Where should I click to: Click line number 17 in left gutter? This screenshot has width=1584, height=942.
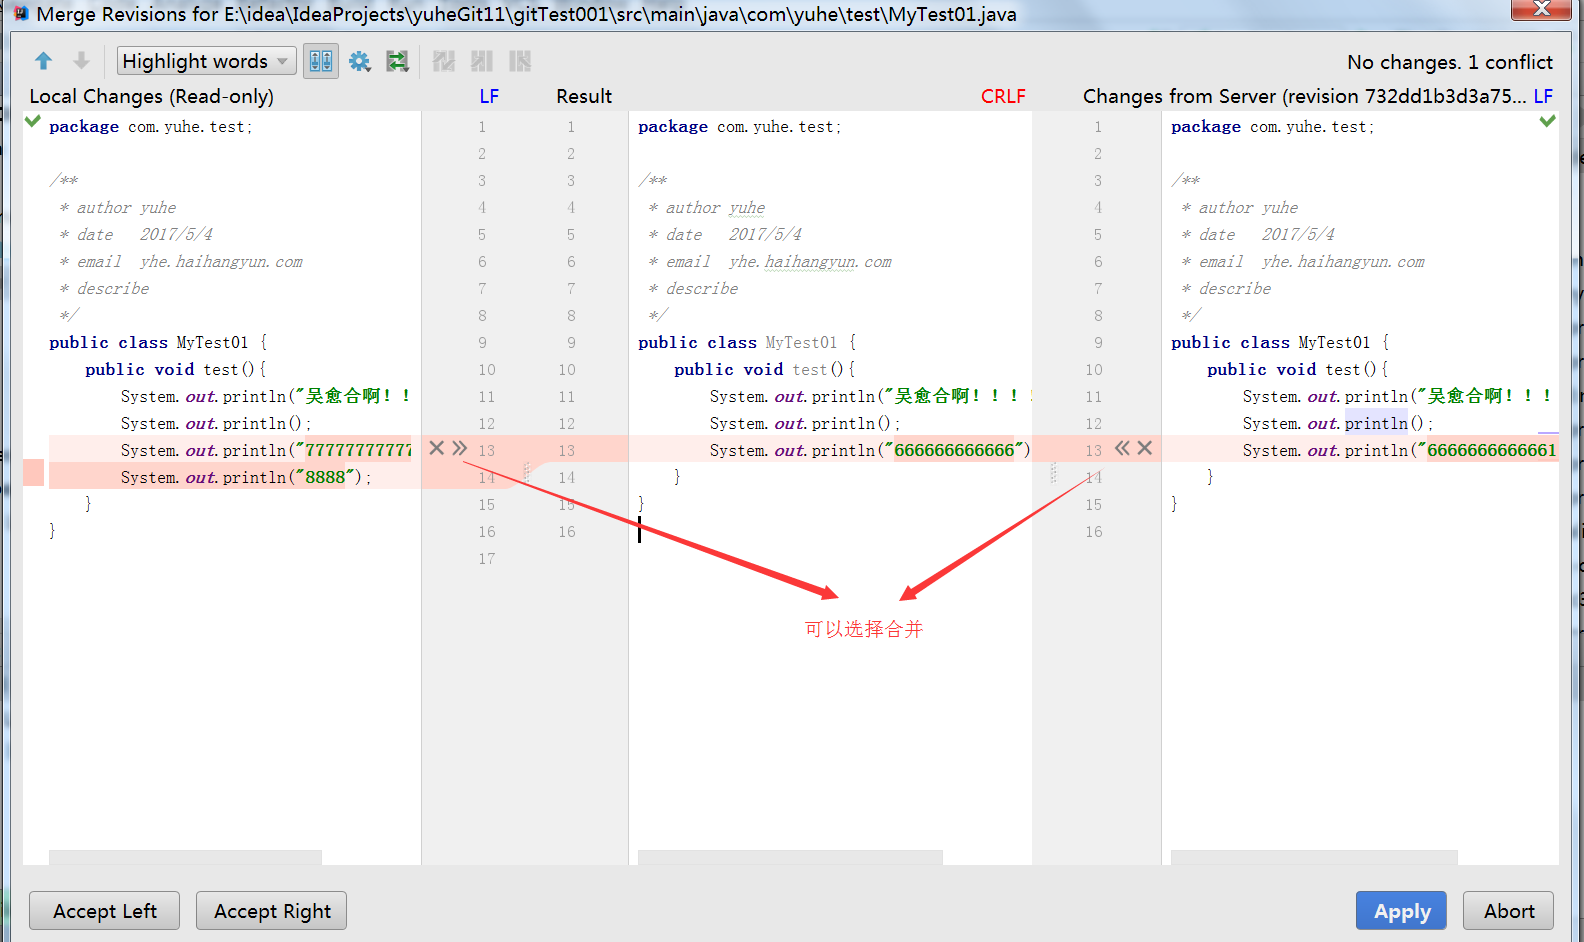[x=486, y=558]
